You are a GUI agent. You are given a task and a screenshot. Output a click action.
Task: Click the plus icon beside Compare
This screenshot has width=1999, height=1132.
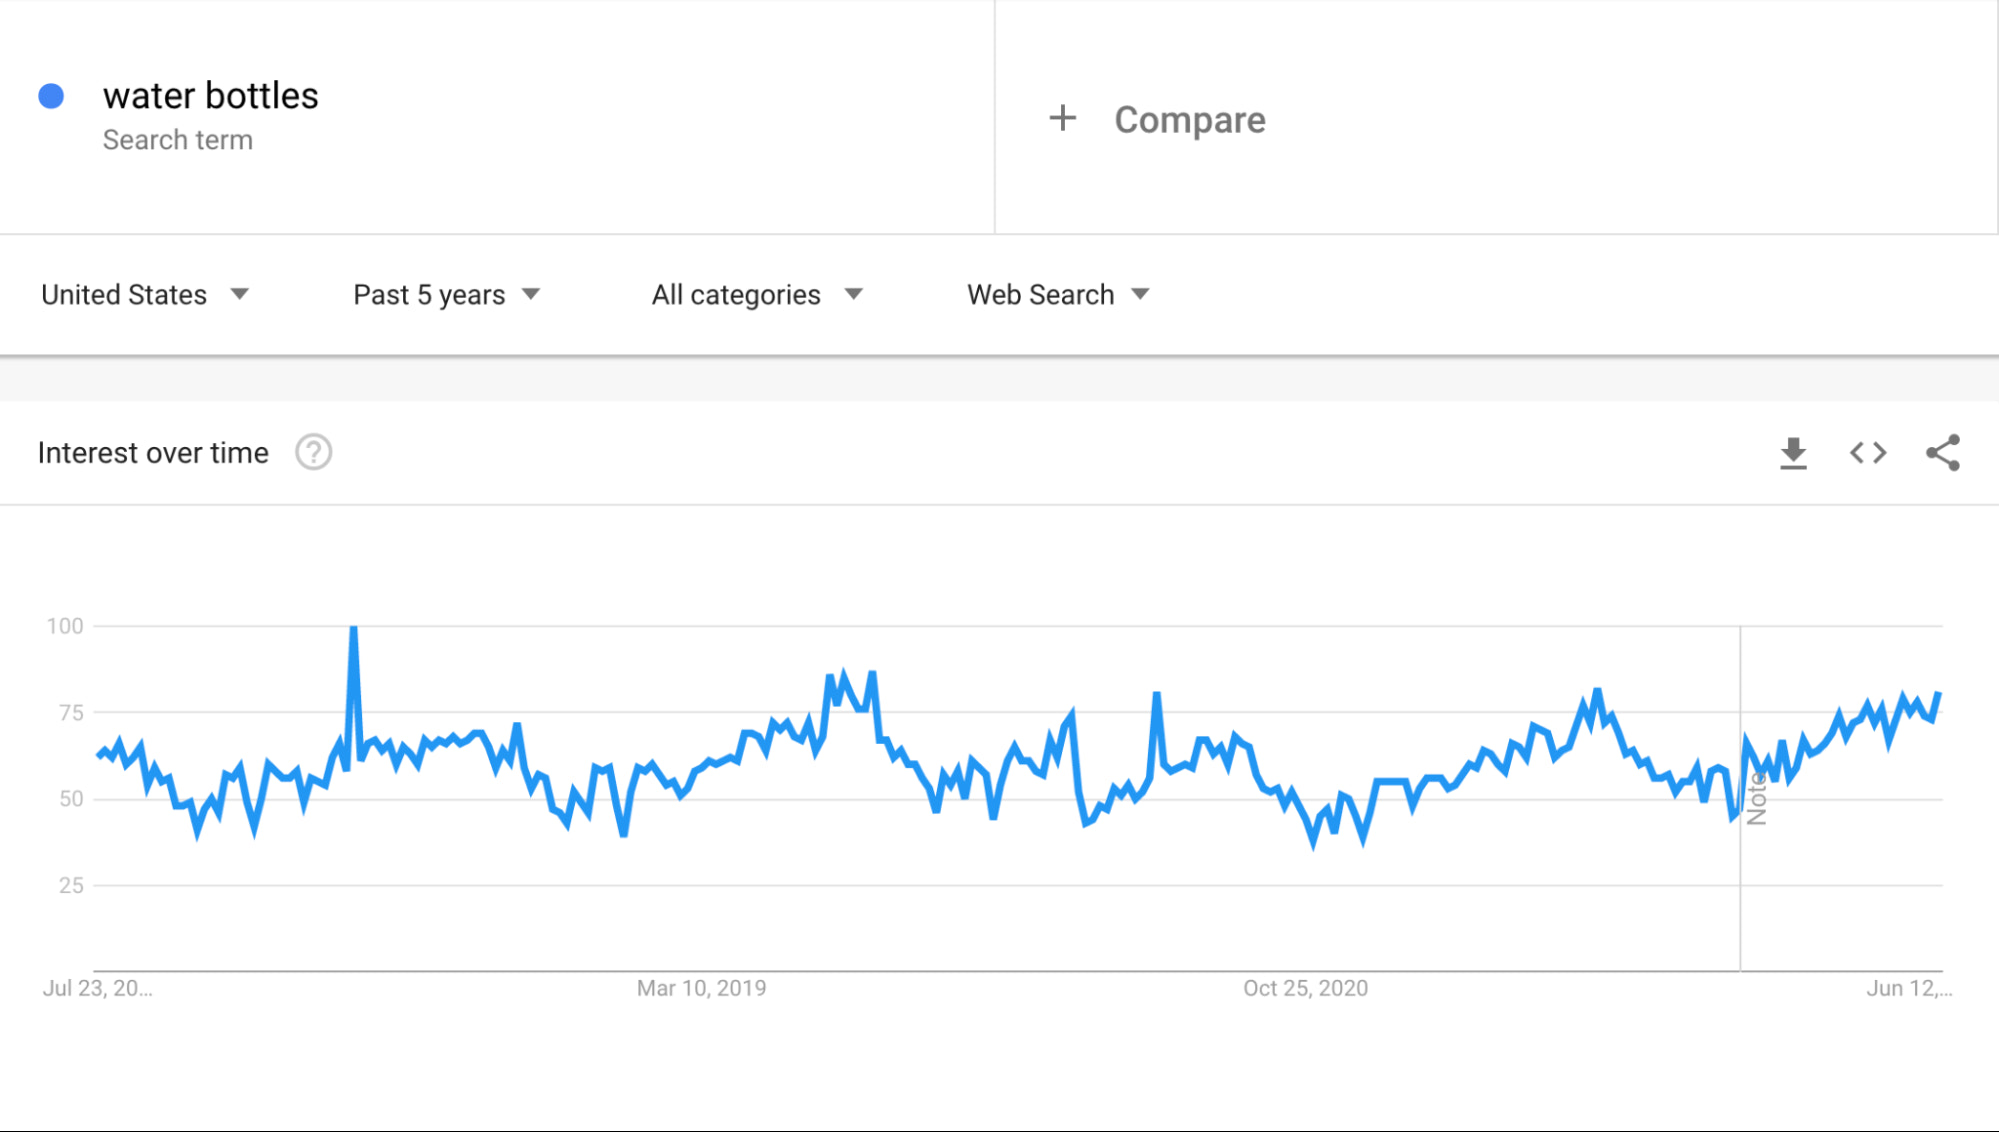1062,119
